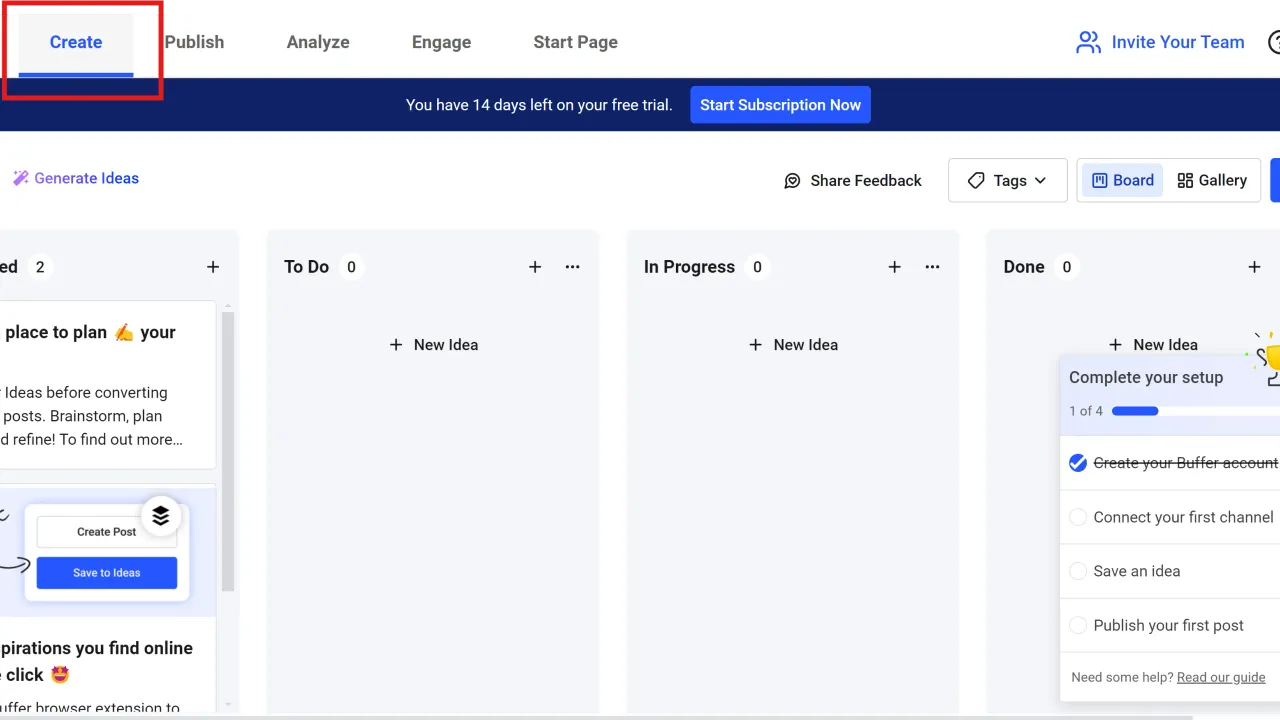Screen dimensions: 1280x720
Task: Click the Unassigned column vertical scrollbar
Action: (228, 450)
